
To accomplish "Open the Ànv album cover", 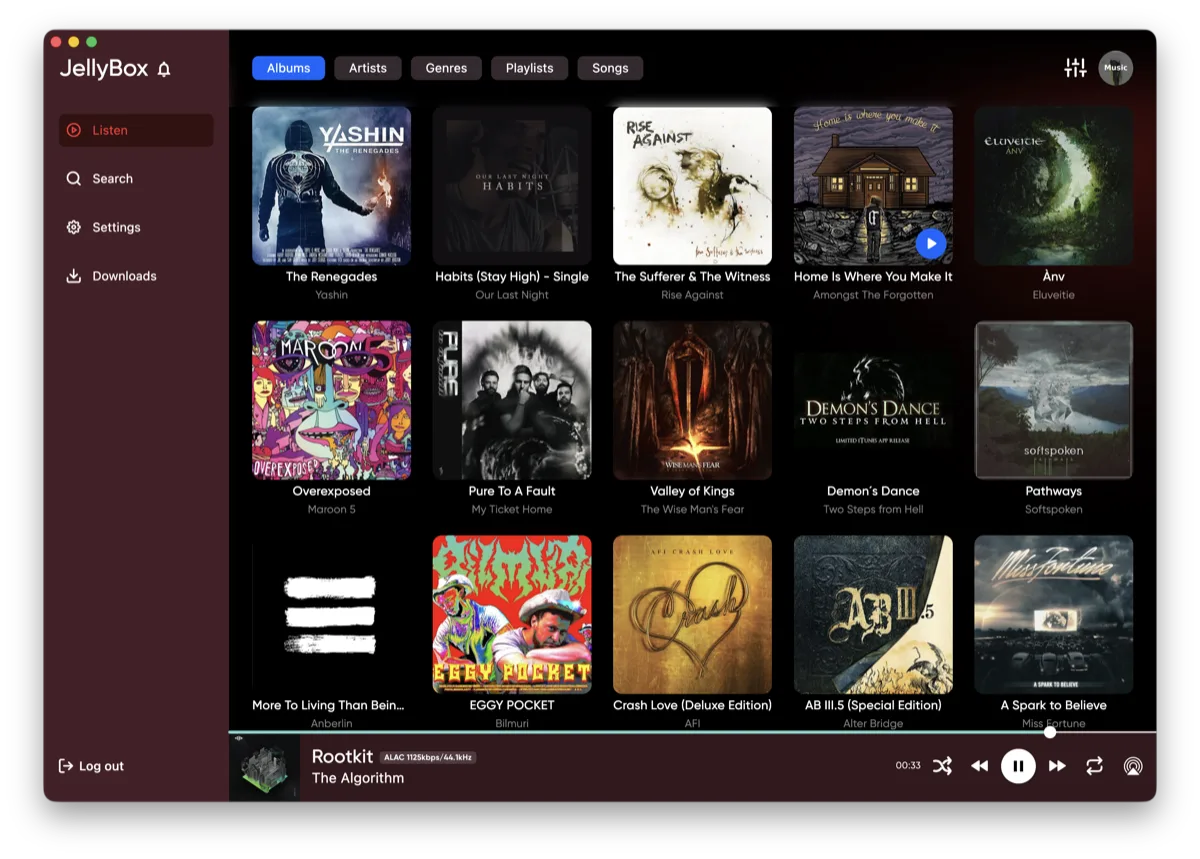I will pyautogui.click(x=1053, y=186).
